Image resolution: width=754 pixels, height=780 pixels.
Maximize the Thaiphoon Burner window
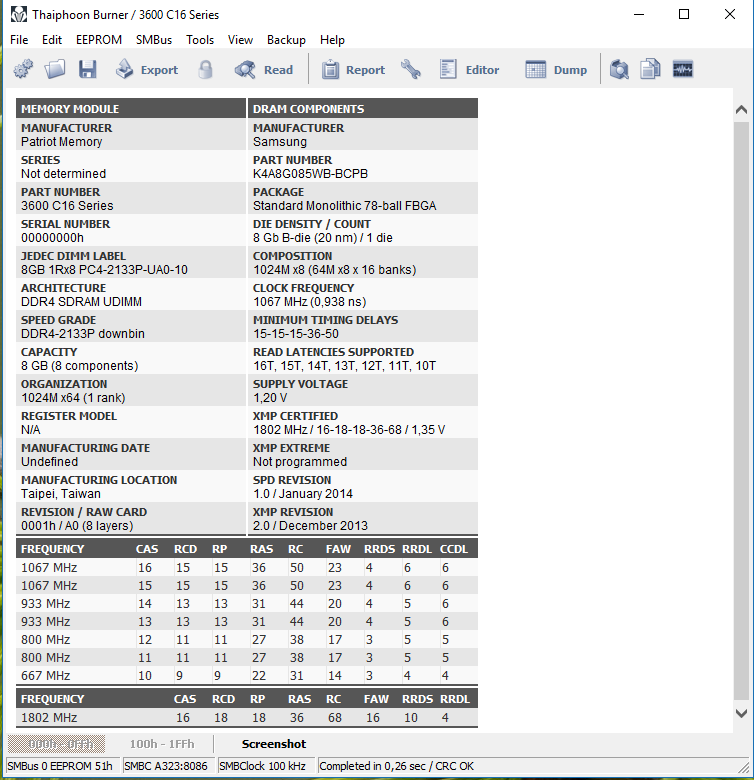pos(684,14)
